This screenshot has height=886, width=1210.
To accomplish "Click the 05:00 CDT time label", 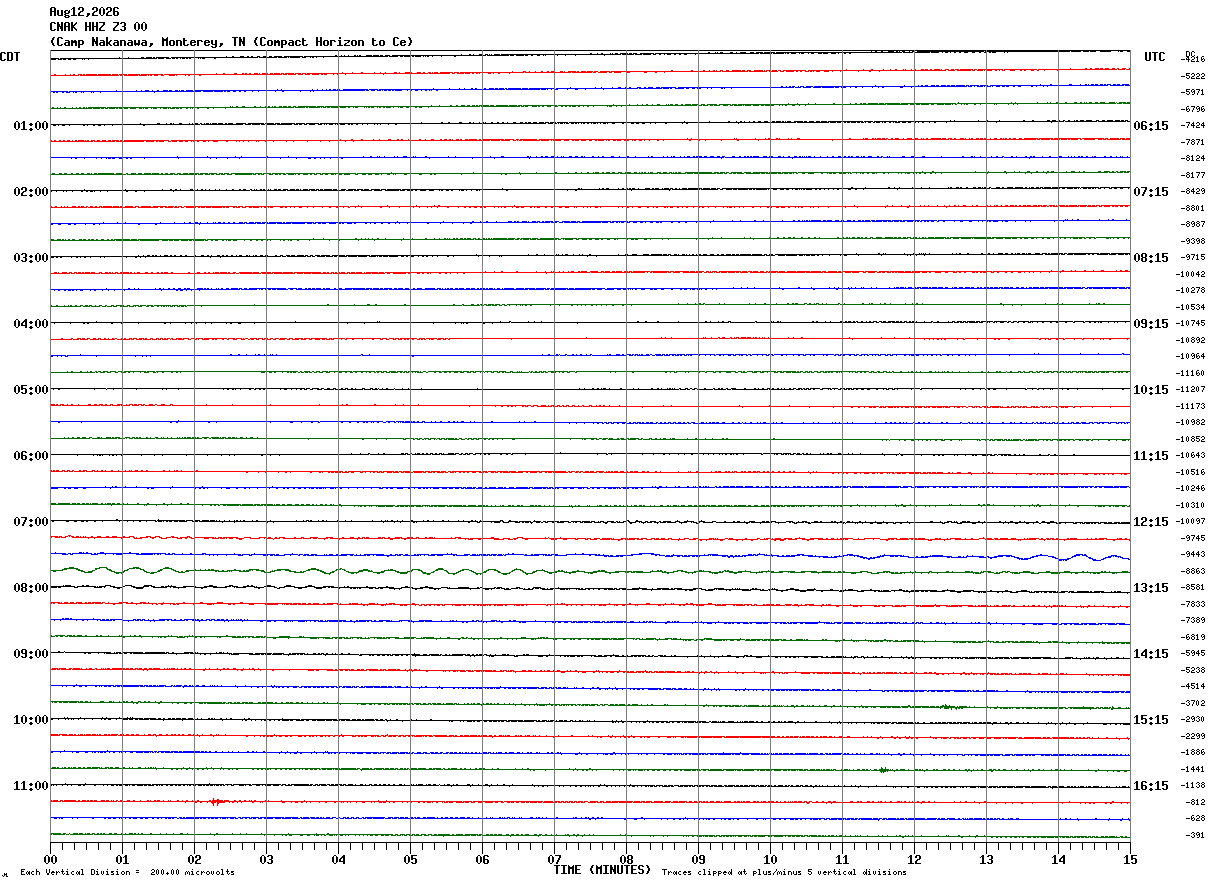I will [x=31, y=390].
